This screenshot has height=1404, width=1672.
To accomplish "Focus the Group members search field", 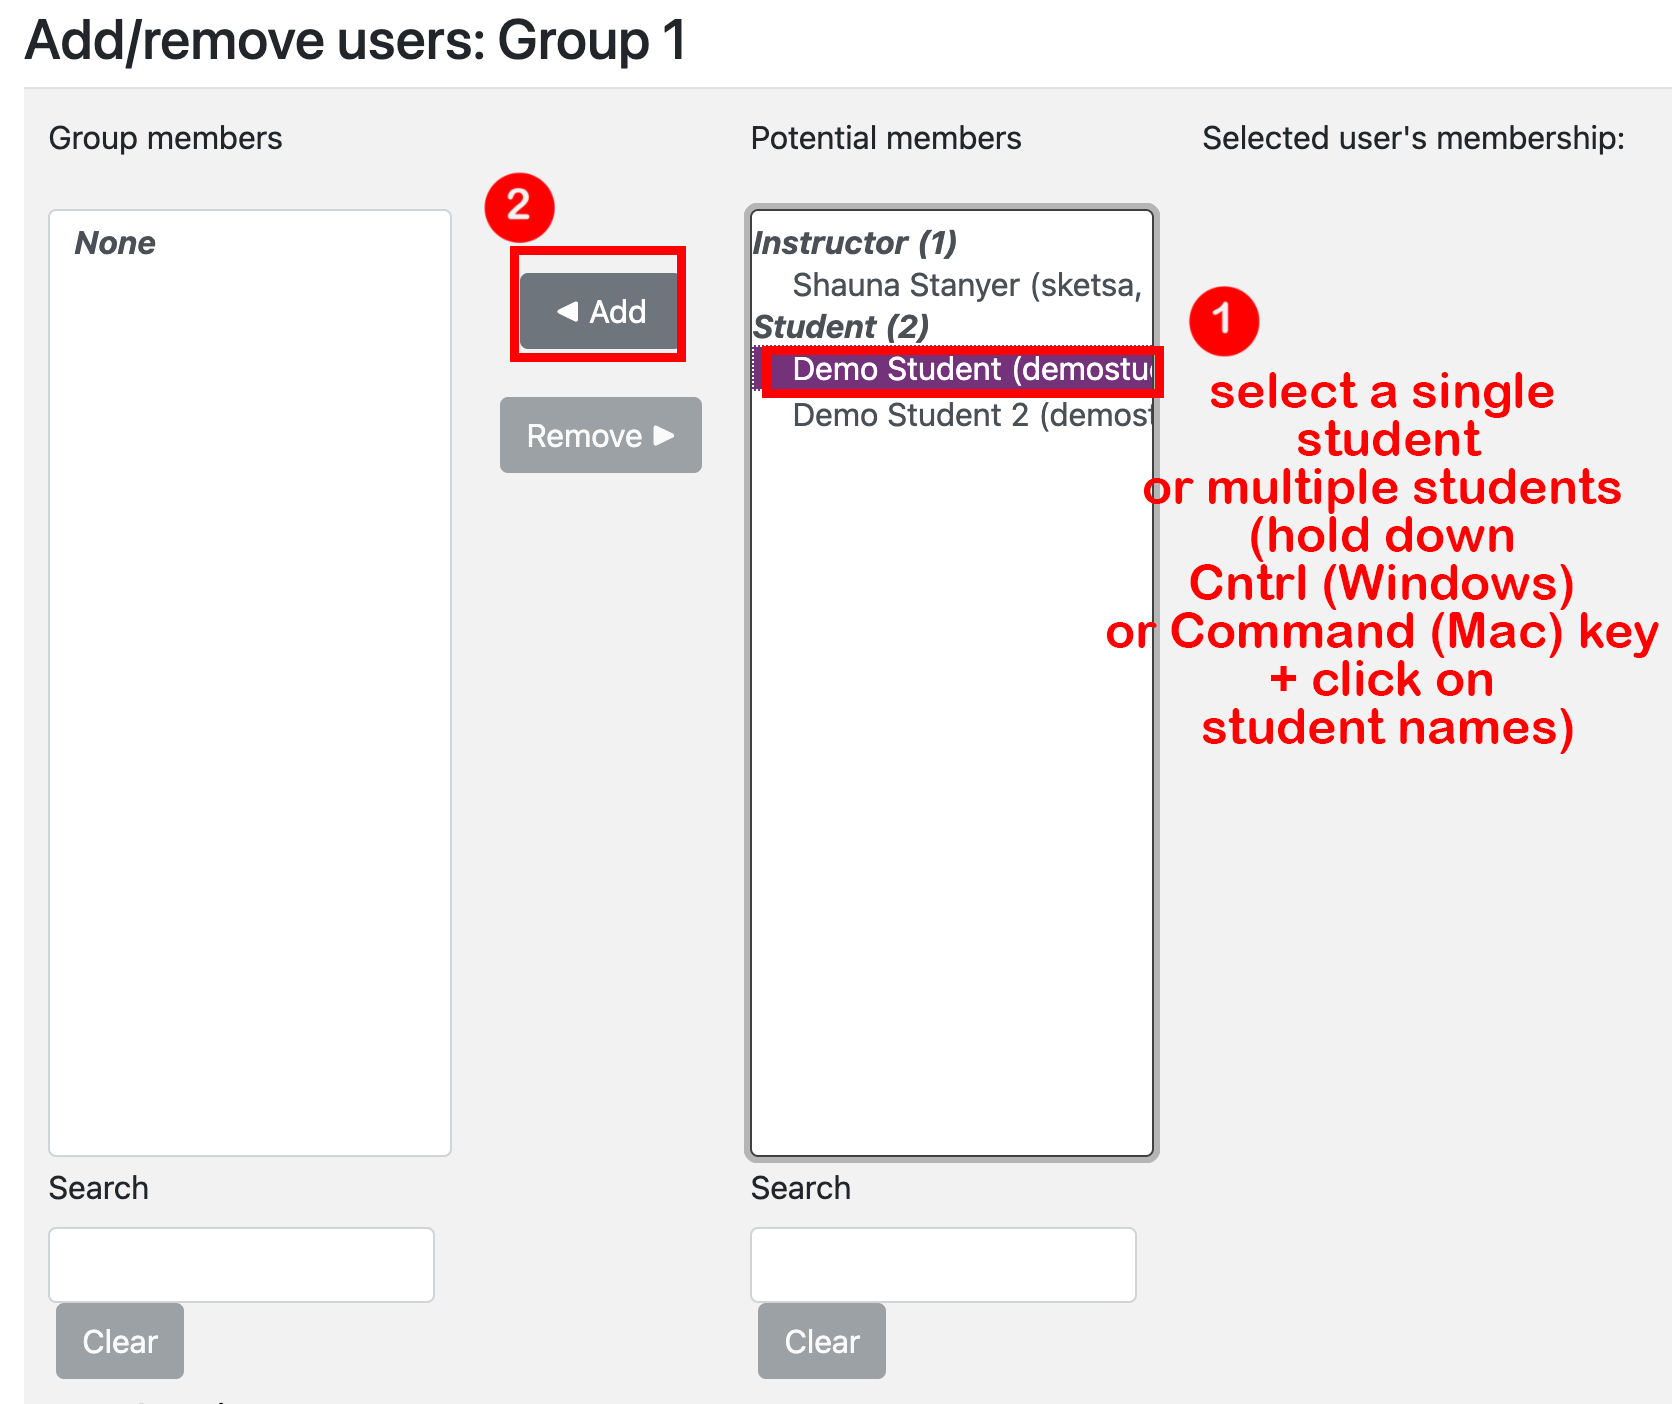I will tap(241, 1265).
